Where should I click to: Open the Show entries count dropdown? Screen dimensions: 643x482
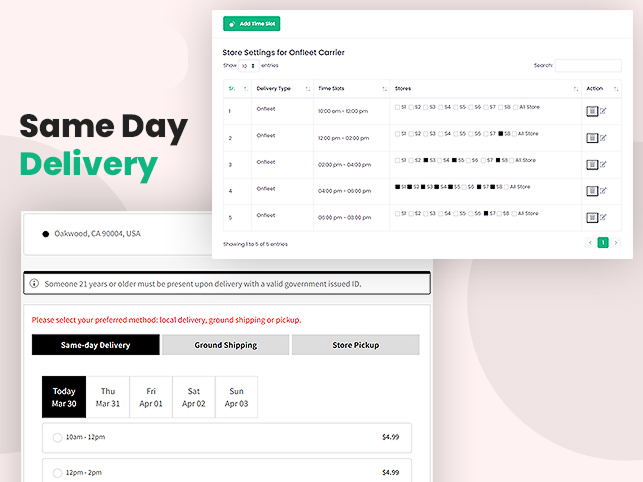[x=249, y=66]
